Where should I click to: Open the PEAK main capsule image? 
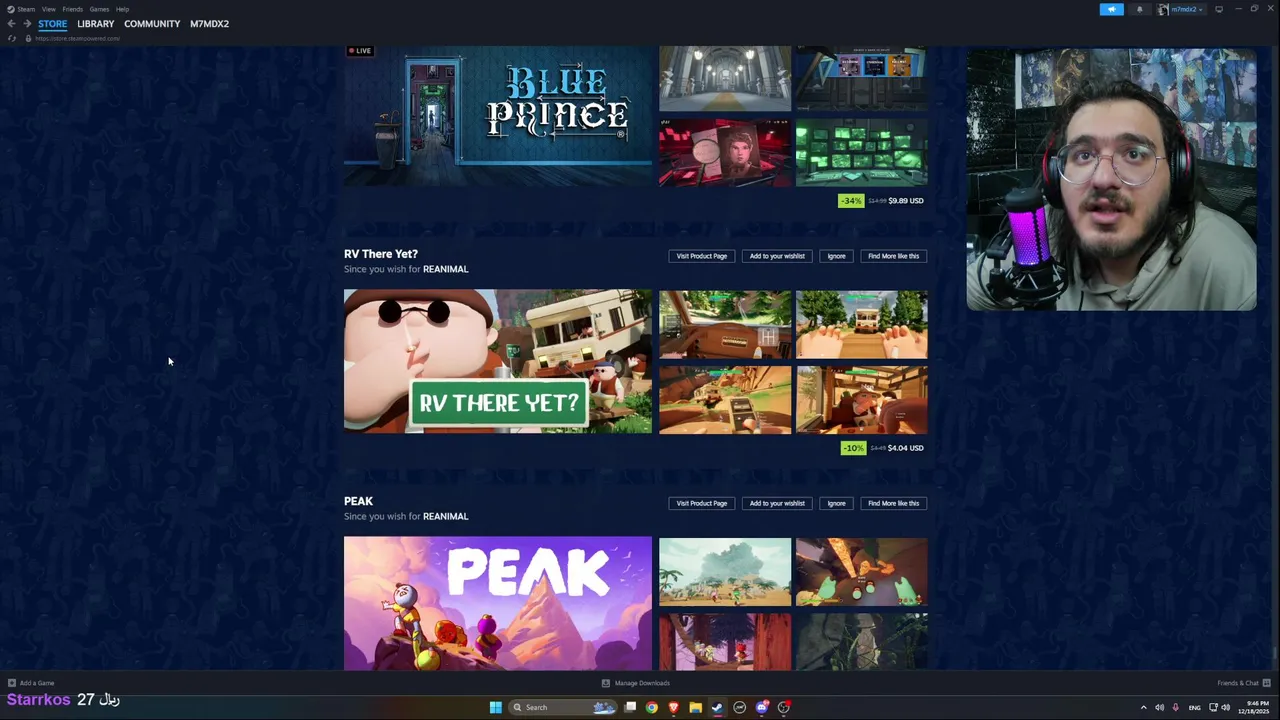(x=498, y=603)
